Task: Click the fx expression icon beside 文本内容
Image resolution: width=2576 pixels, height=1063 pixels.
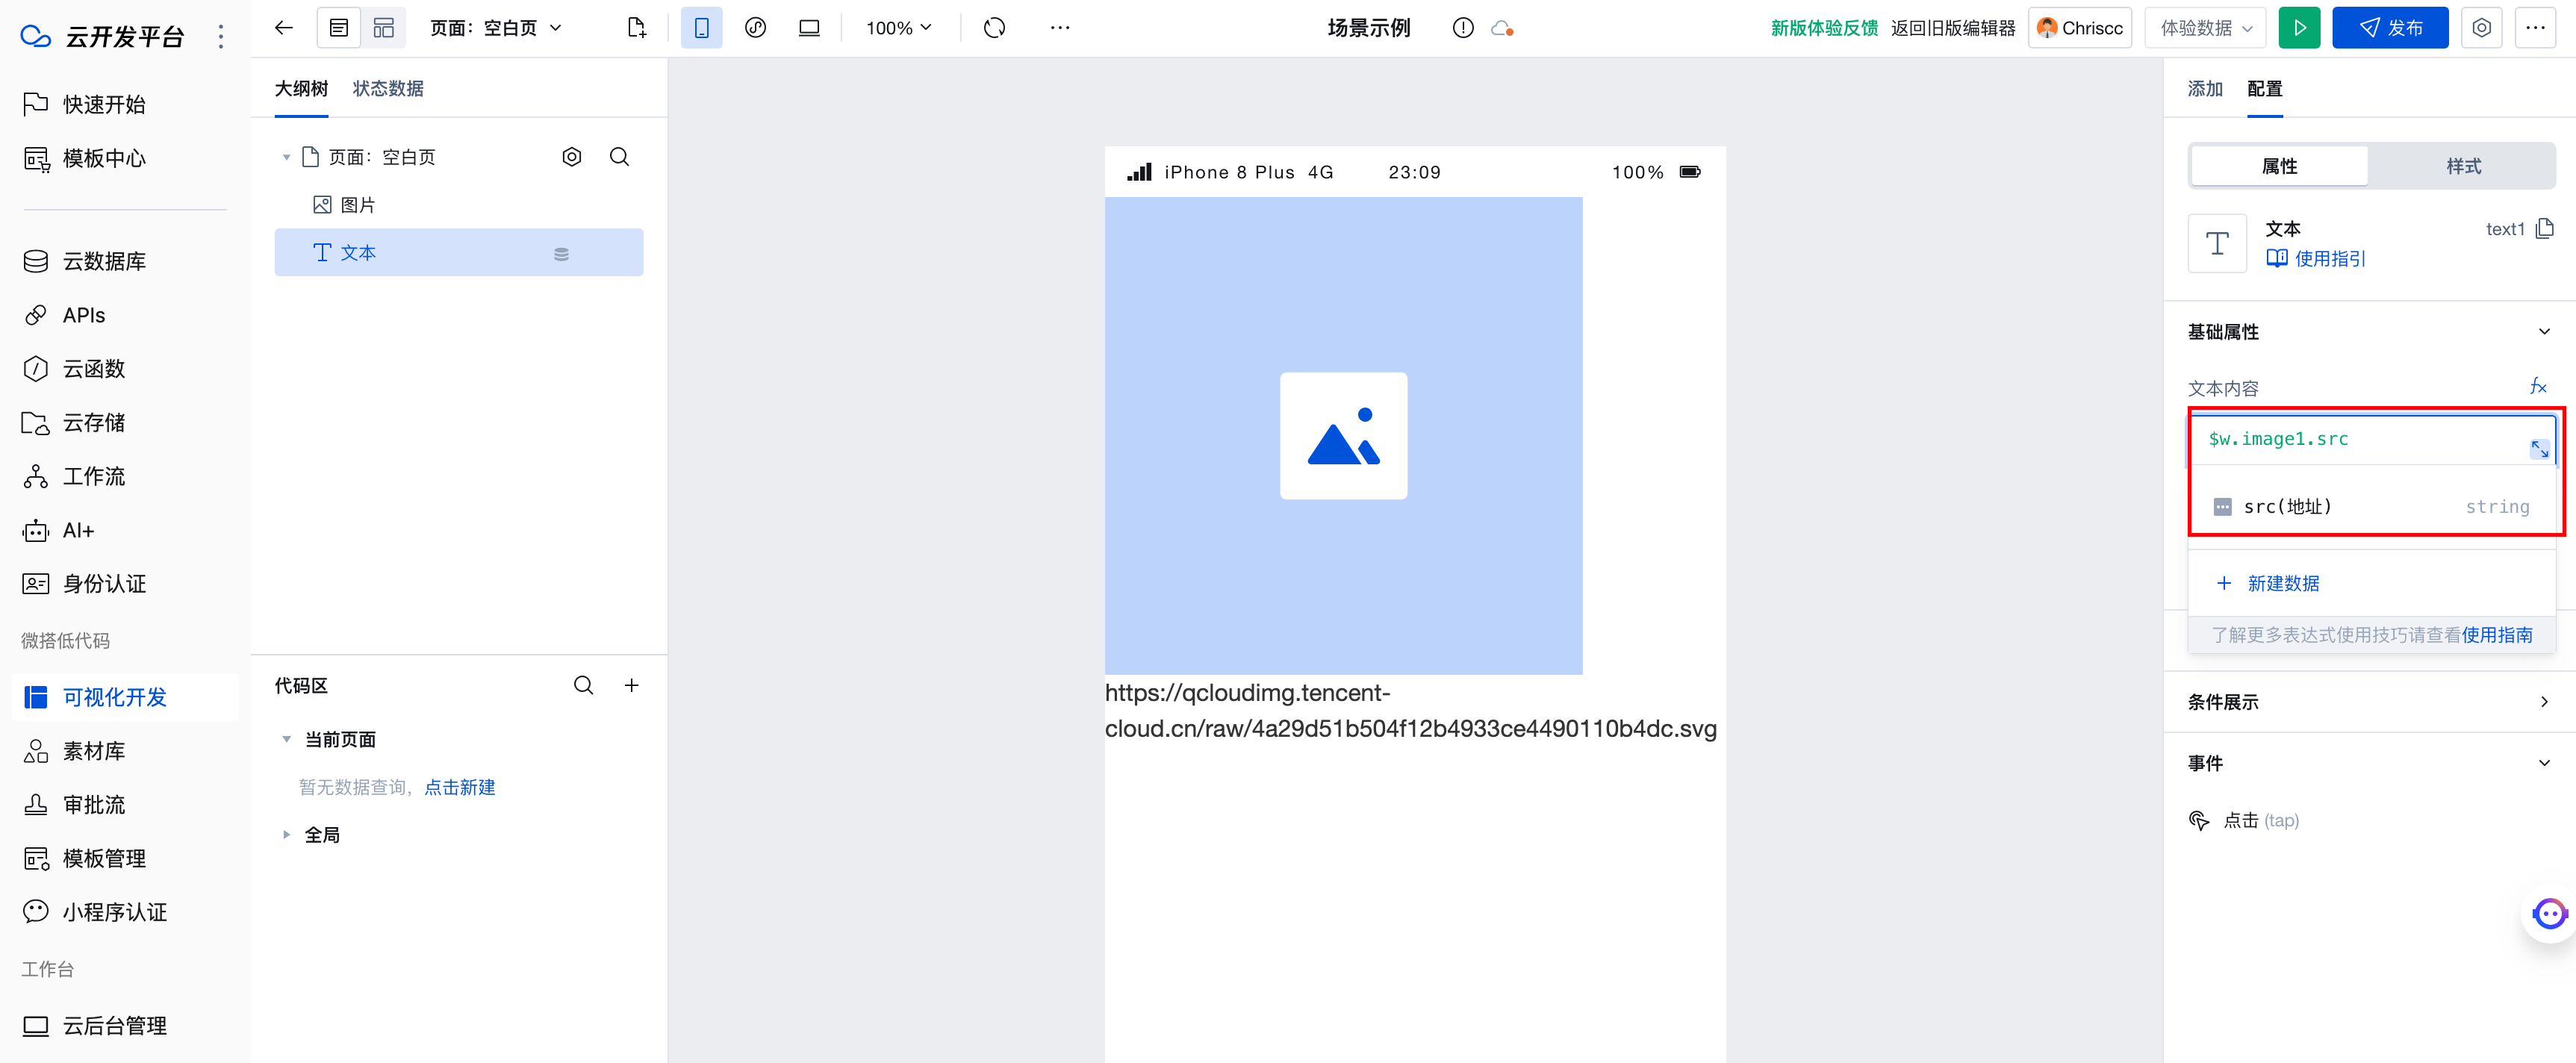Action: [x=2537, y=387]
